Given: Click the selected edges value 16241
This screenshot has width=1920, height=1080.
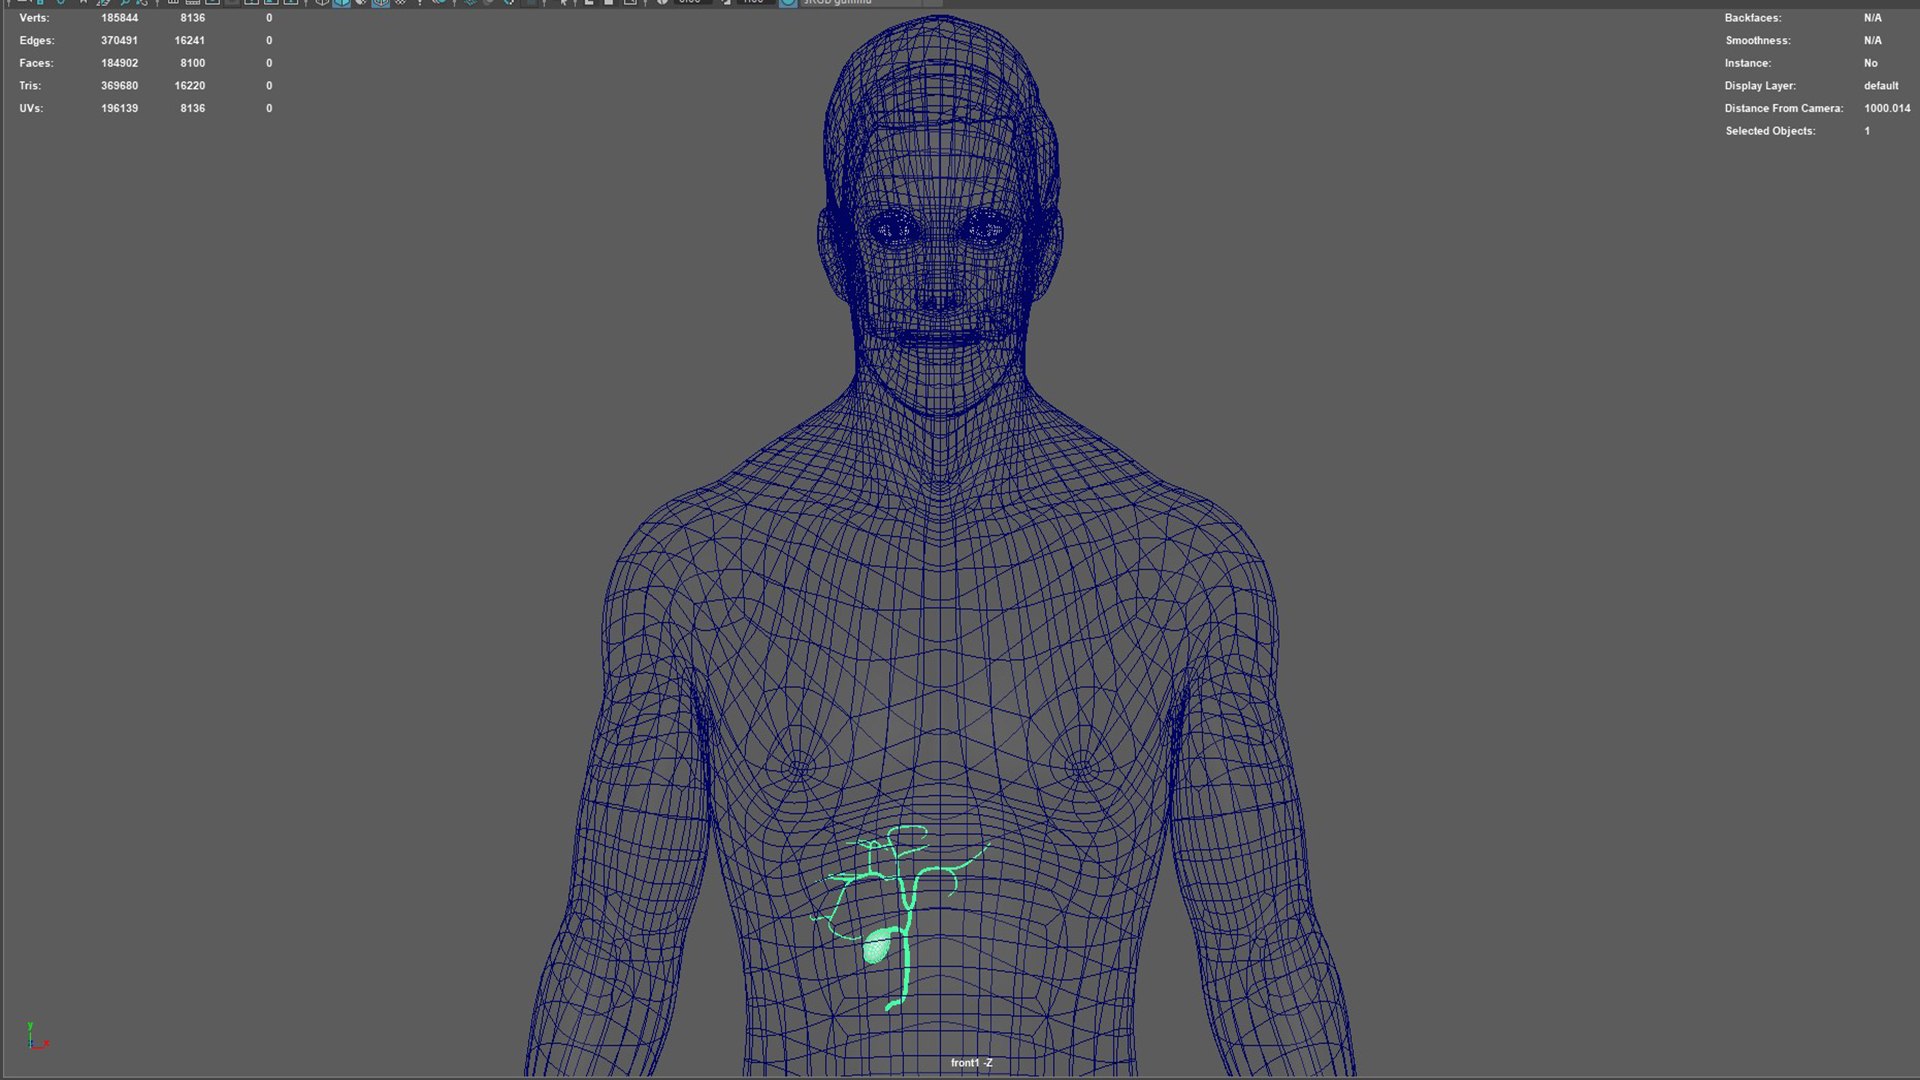Looking at the screenshot, I should tap(189, 41).
